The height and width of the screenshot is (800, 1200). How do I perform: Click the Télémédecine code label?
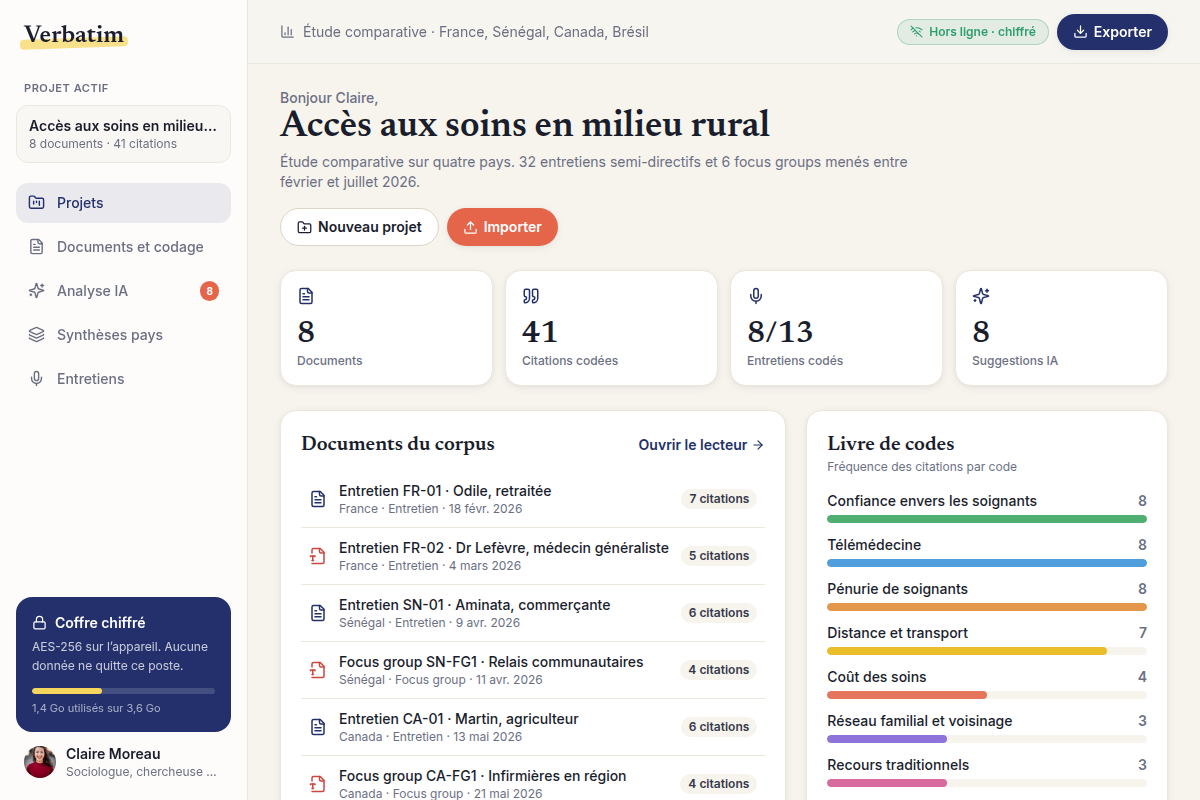coord(874,545)
